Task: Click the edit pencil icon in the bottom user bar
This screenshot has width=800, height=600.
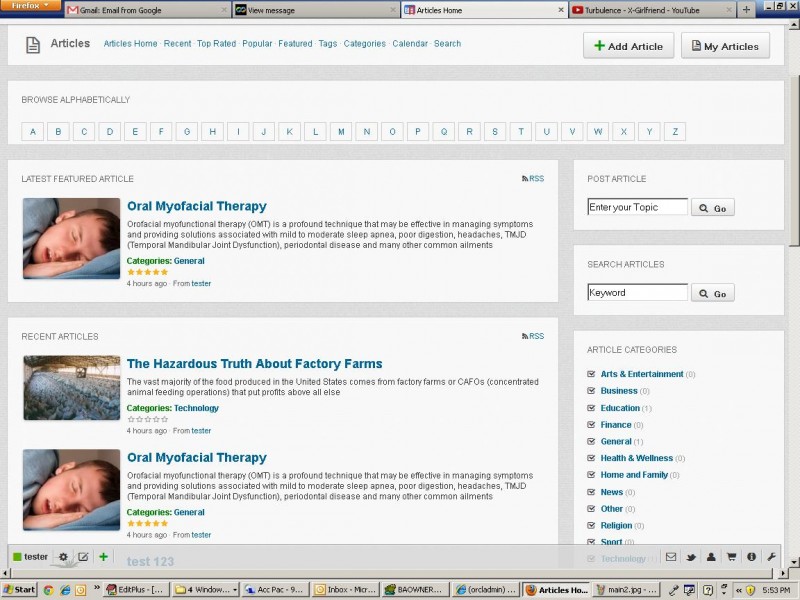Action: [x=83, y=557]
